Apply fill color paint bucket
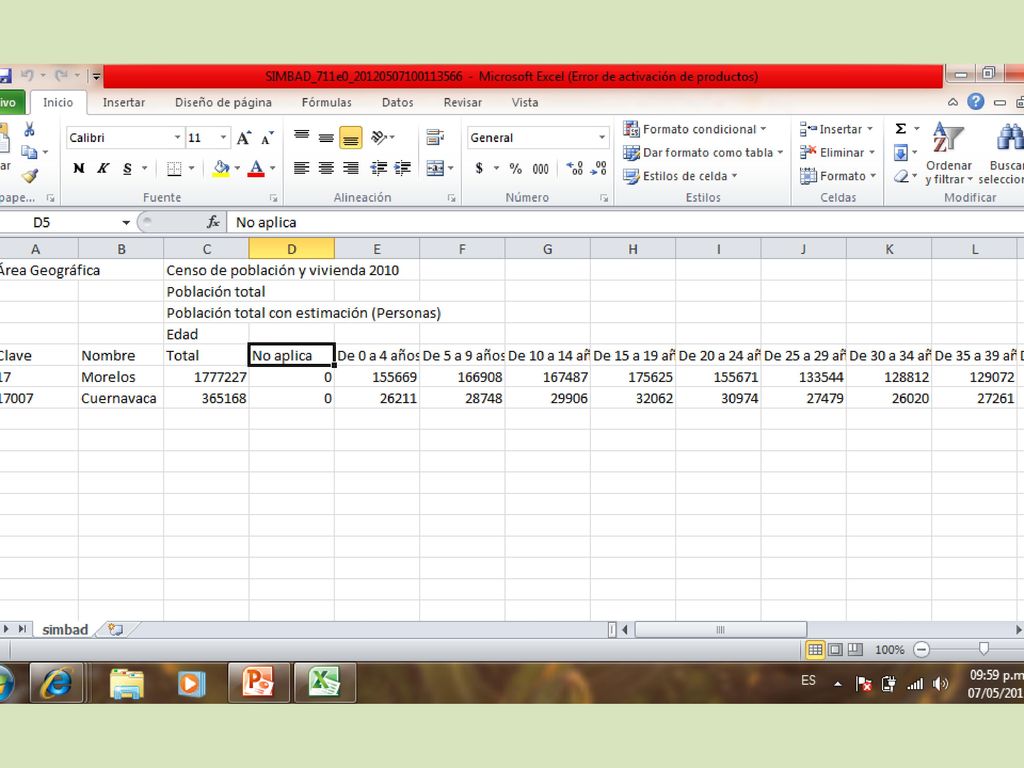 click(x=221, y=168)
